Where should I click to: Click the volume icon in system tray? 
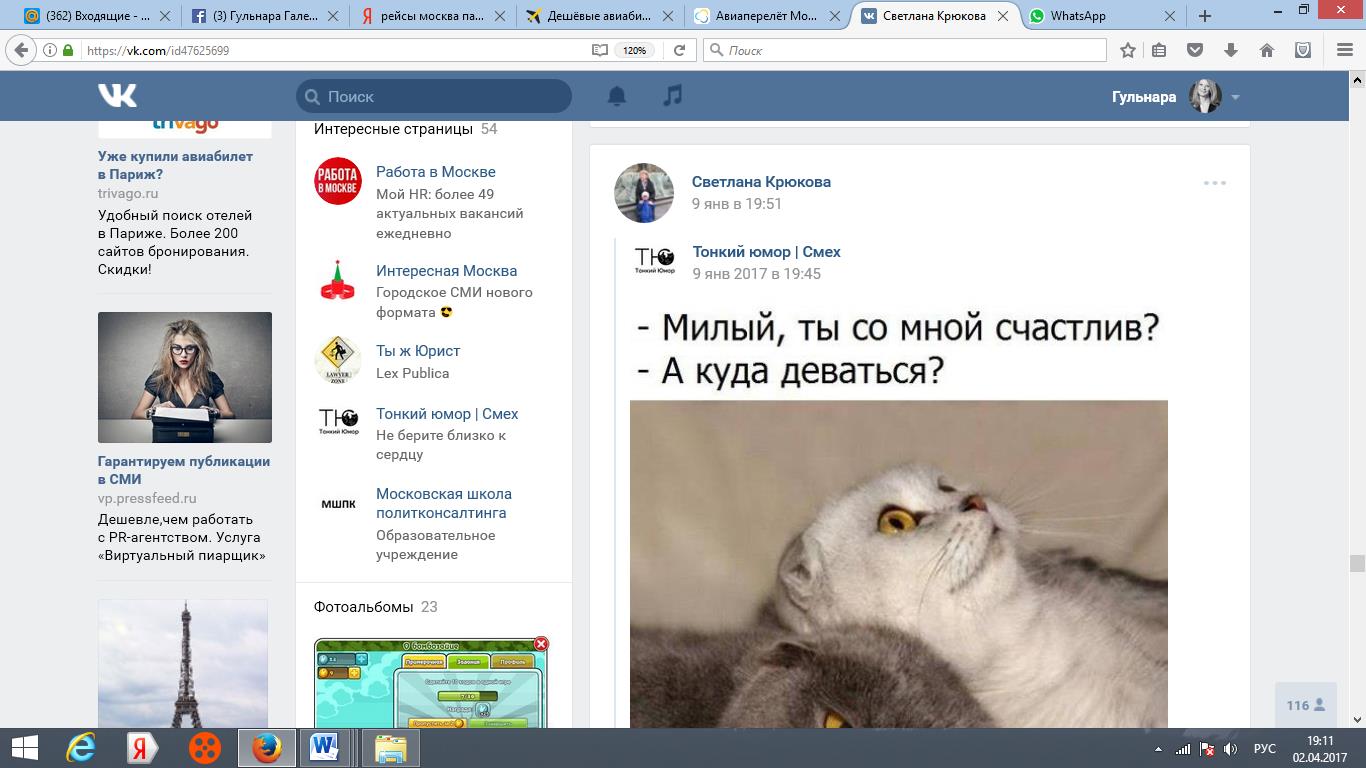(x=1231, y=749)
